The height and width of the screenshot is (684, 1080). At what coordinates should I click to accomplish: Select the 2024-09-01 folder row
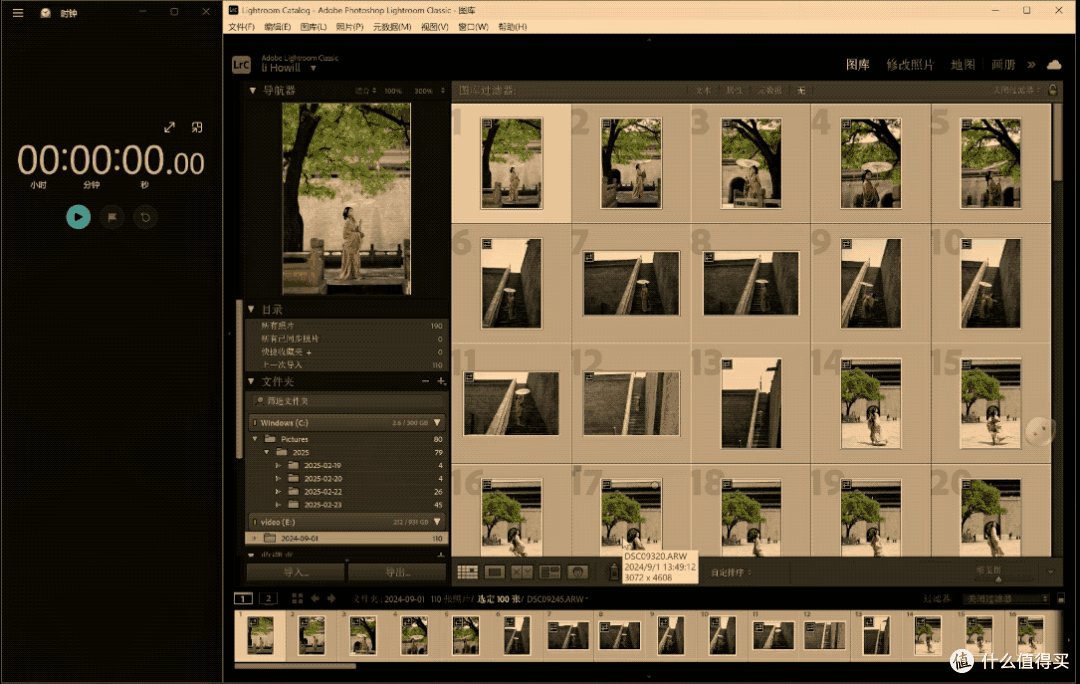[347, 538]
